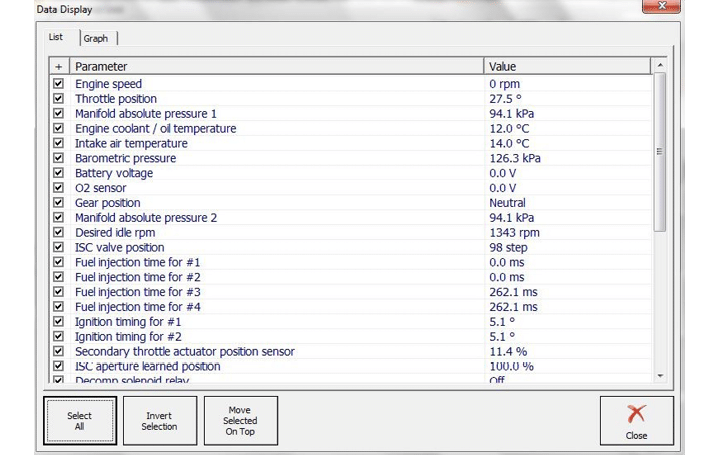Image resolution: width=719 pixels, height=455 pixels.
Task: Disable the O2 sensor checkbox
Action: click(58, 188)
